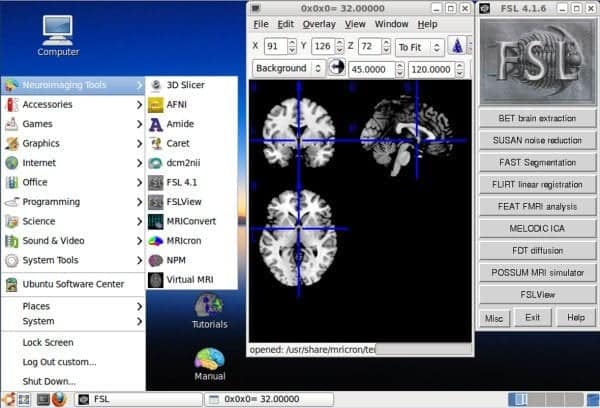Click Exit in the FSL window
Screen dimensions: 600x408
tap(533, 318)
